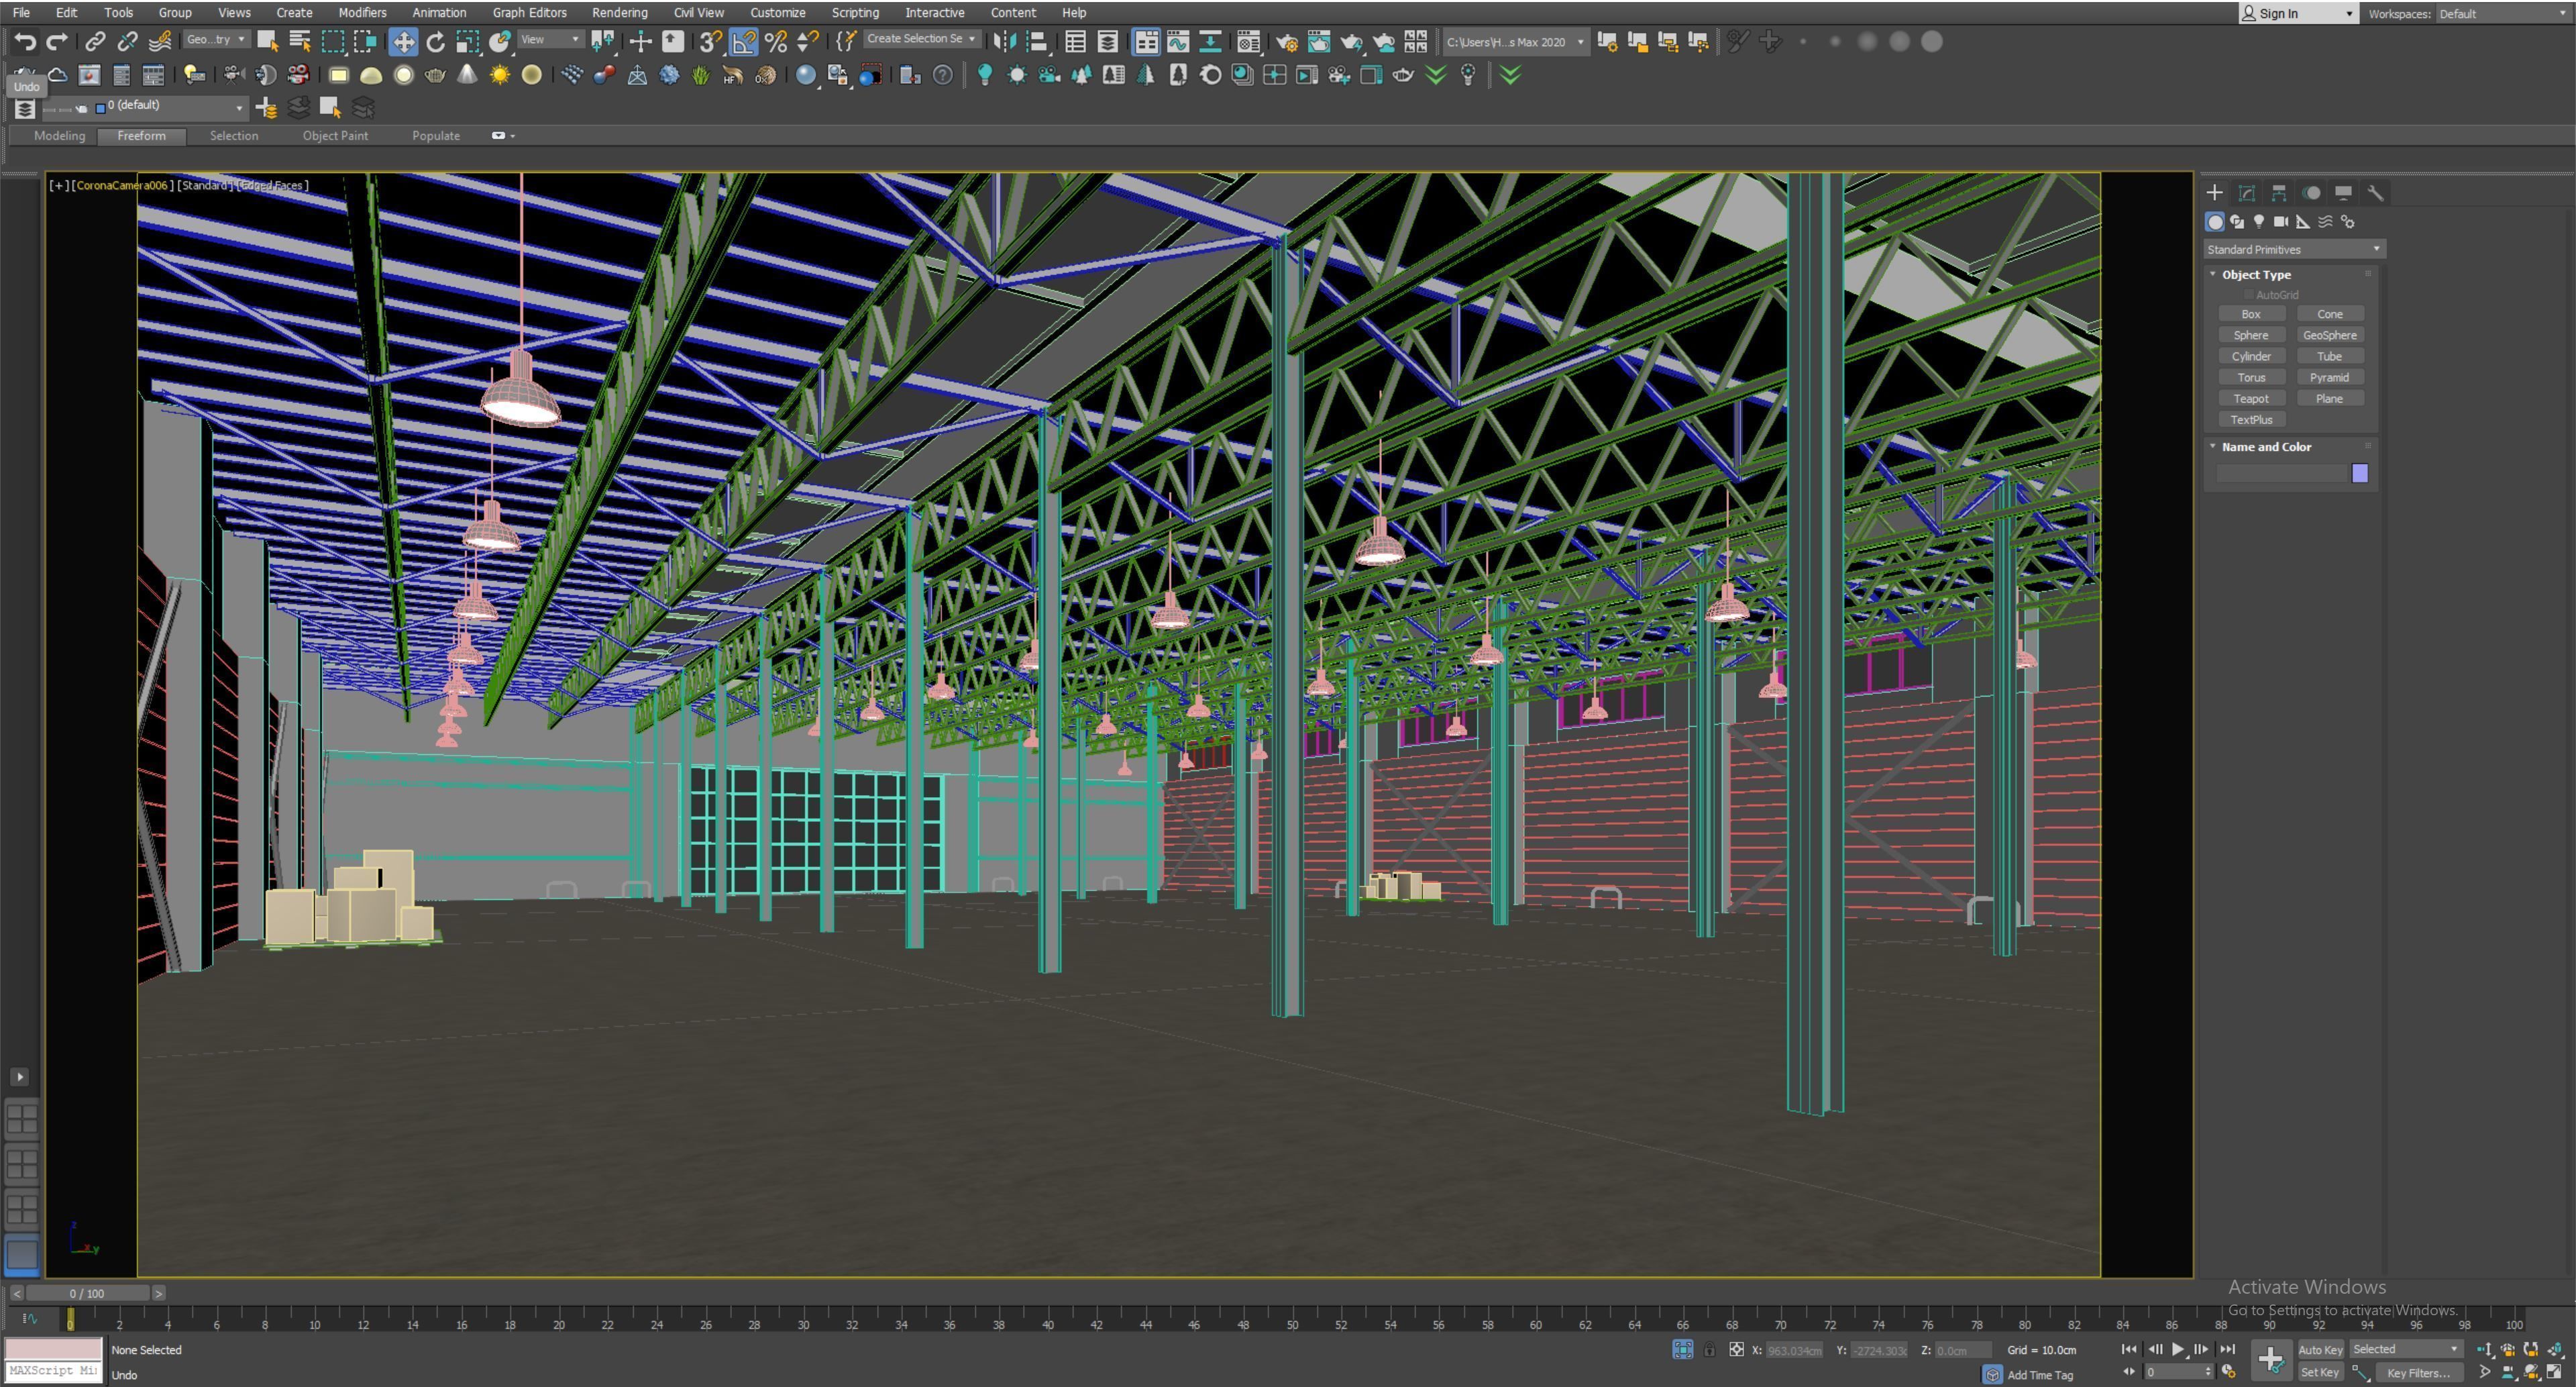Open the Standard Primitives dropdown

click(x=2294, y=250)
